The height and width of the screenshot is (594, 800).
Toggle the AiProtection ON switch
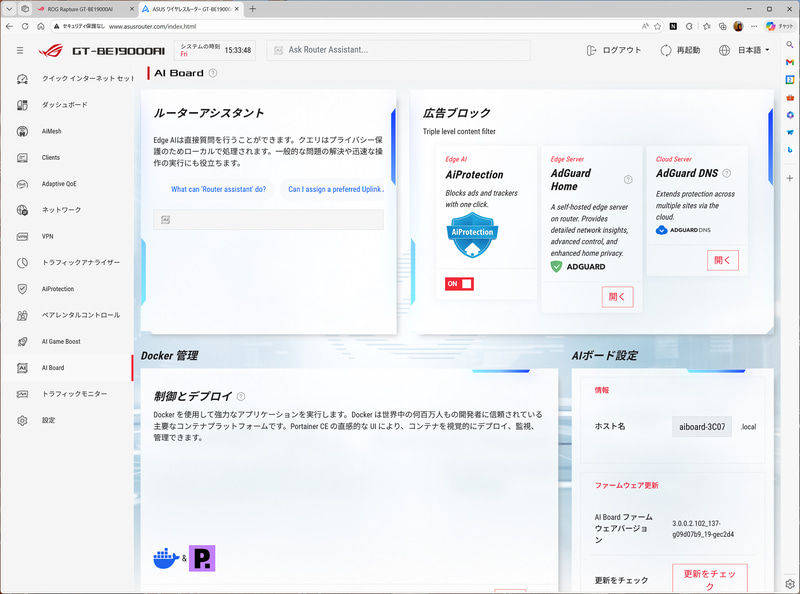pyautogui.click(x=459, y=284)
